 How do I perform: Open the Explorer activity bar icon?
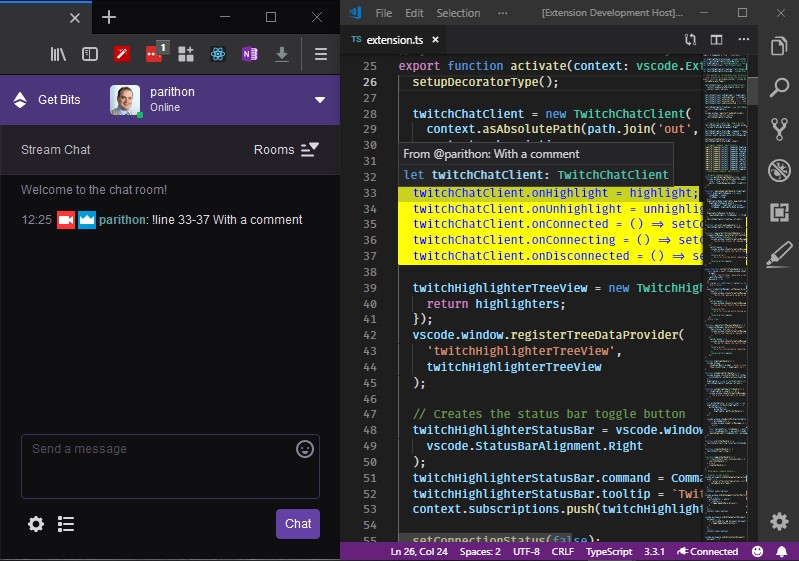tap(779, 46)
